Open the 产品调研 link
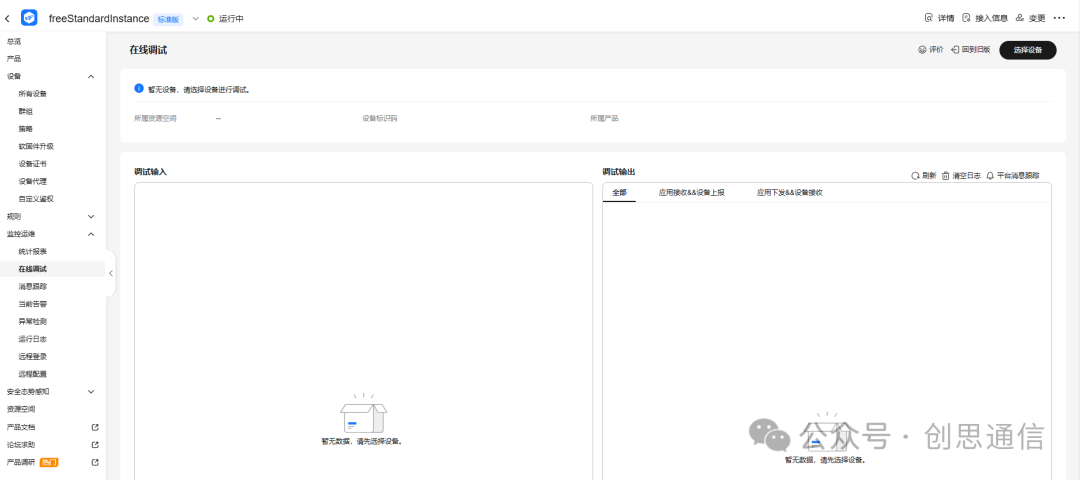 (x=21, y=462)
